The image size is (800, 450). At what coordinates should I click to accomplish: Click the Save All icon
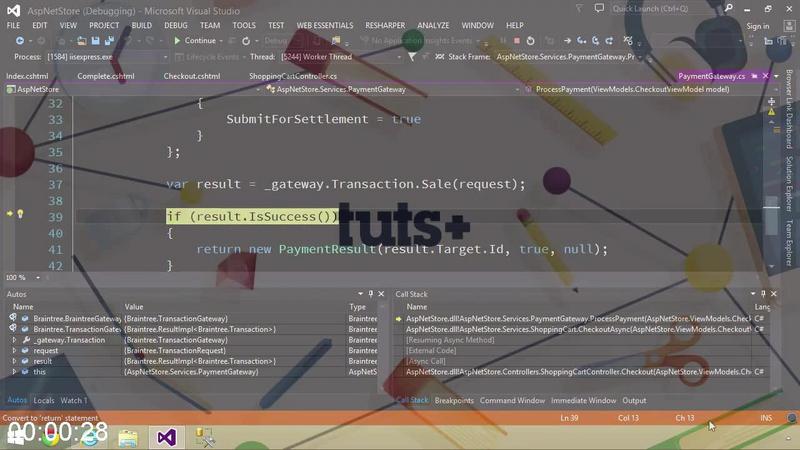[x=109, y=41]
